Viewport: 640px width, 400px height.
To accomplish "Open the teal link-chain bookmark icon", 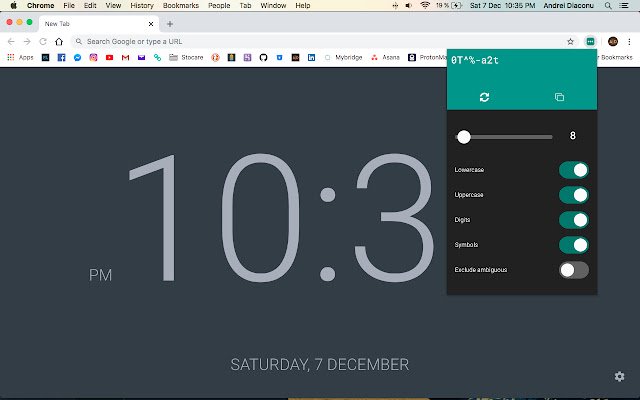I will tap(157, 58).
